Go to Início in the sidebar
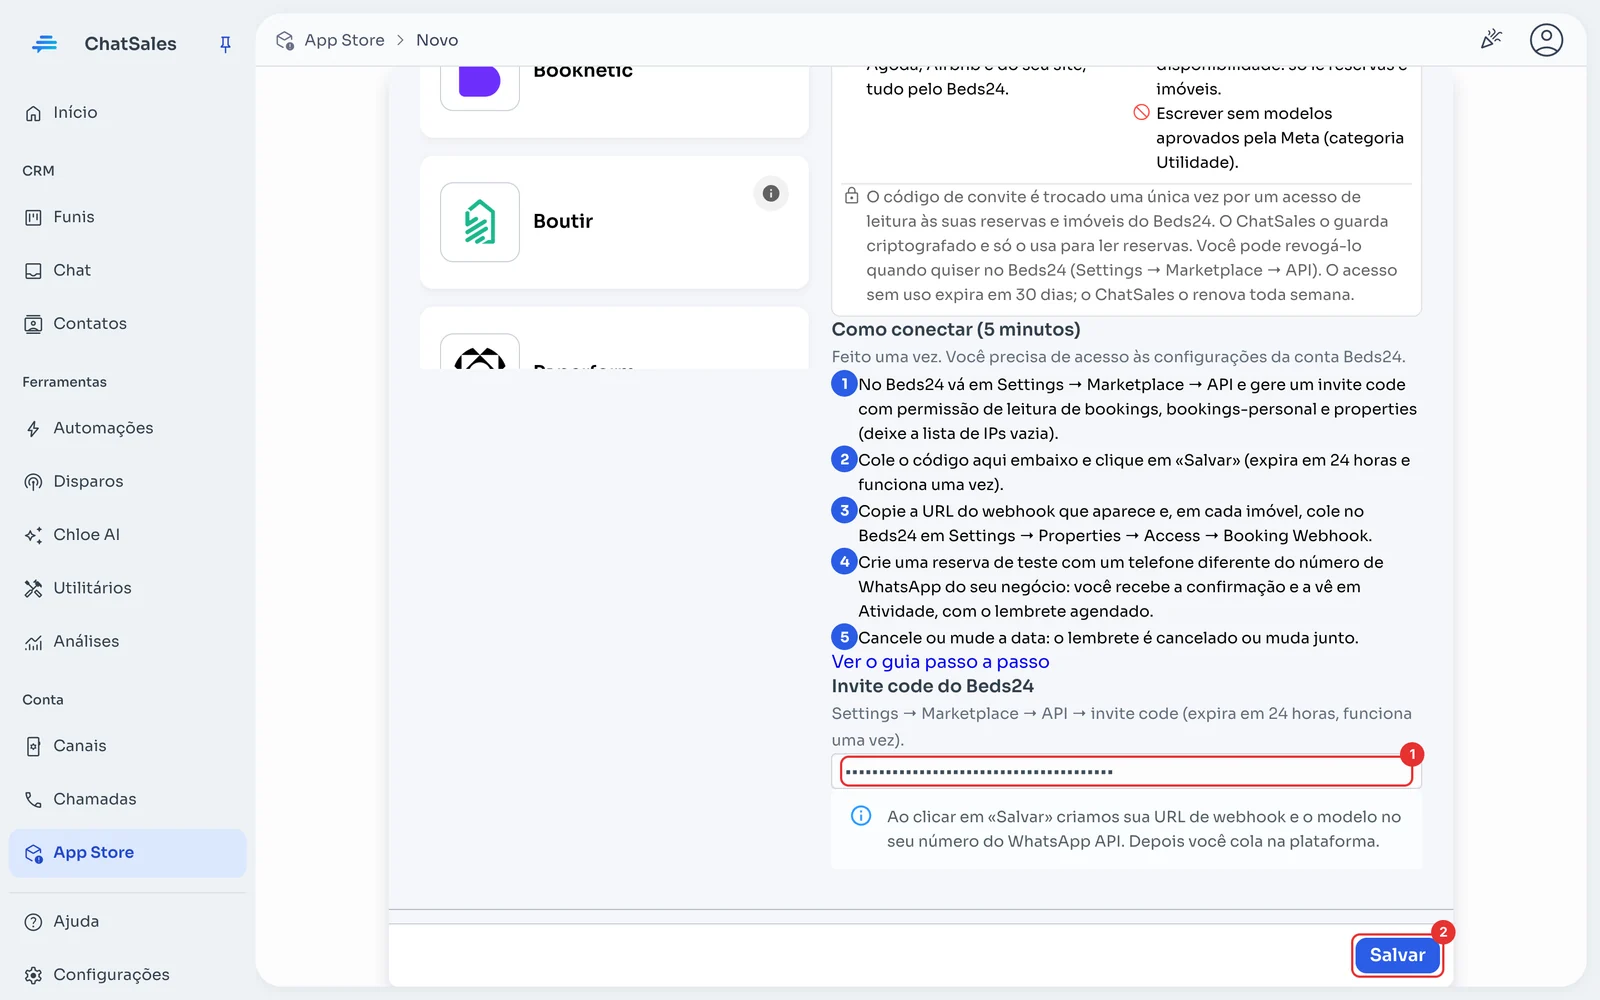Screen dimensions: 1600x1000 pyautogui.click(x=127, y=113)
